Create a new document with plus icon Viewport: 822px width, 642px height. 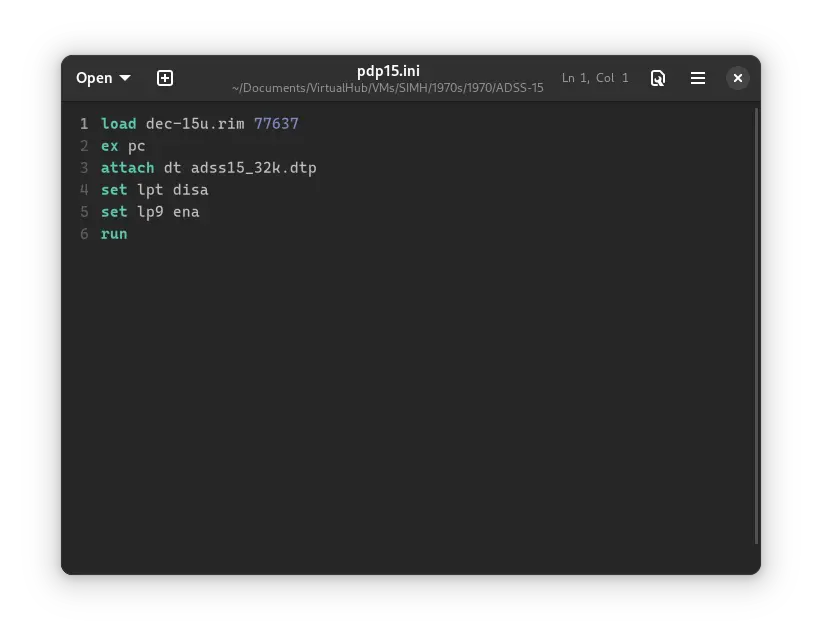point(165,78)
